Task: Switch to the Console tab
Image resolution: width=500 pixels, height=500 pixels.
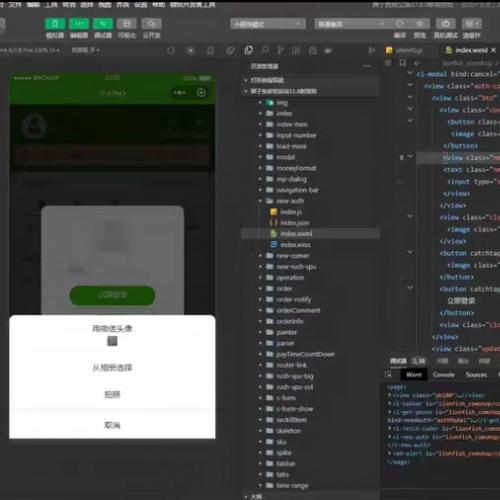Action: tap(444, 375)
